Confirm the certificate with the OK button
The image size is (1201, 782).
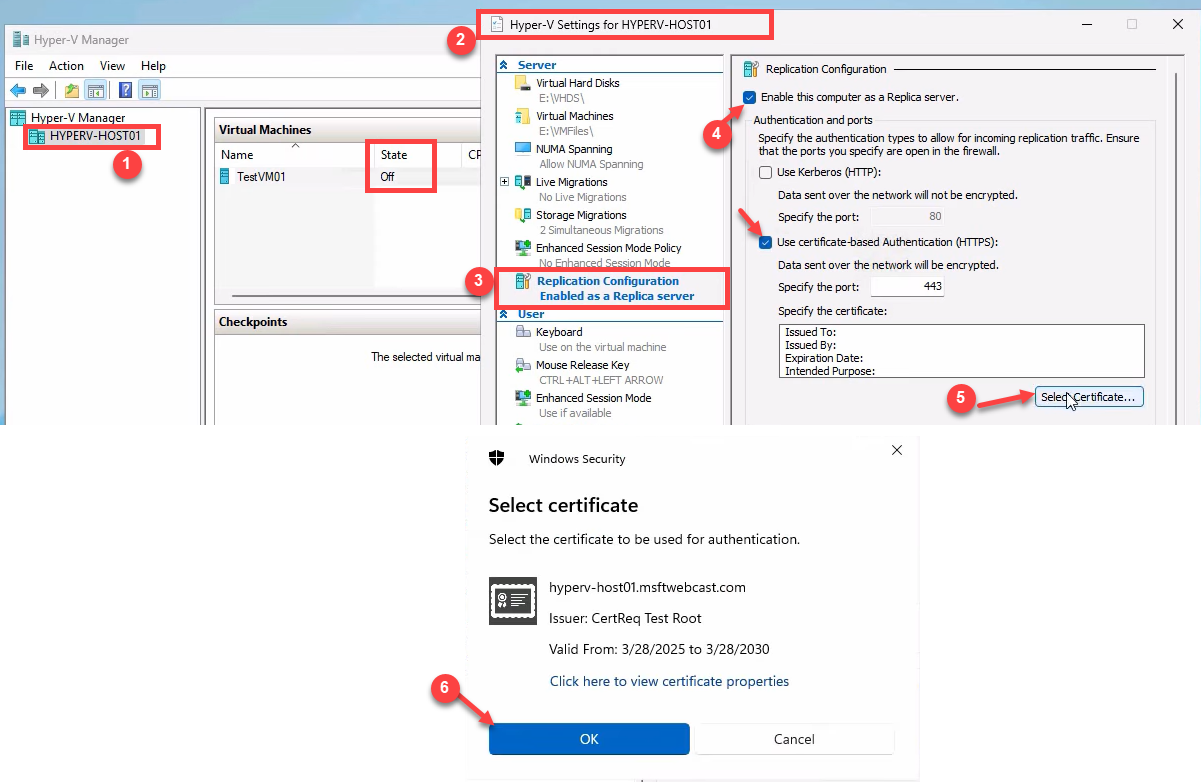tap(589, 739)
